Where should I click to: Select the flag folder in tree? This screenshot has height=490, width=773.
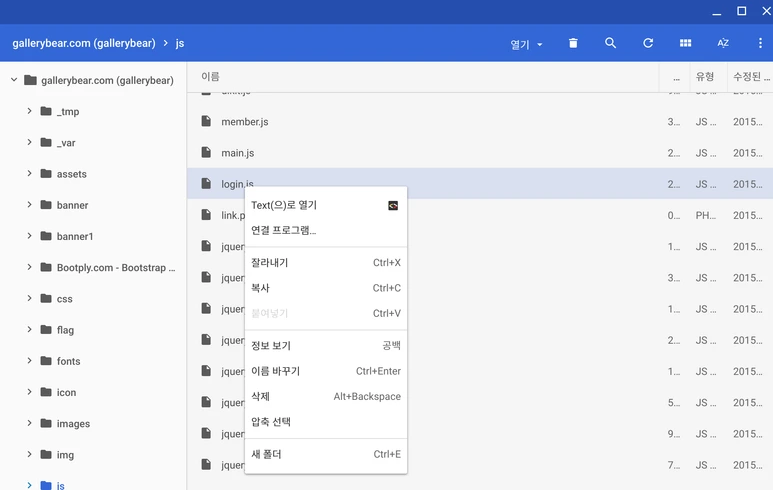click(x=65, y=330)
